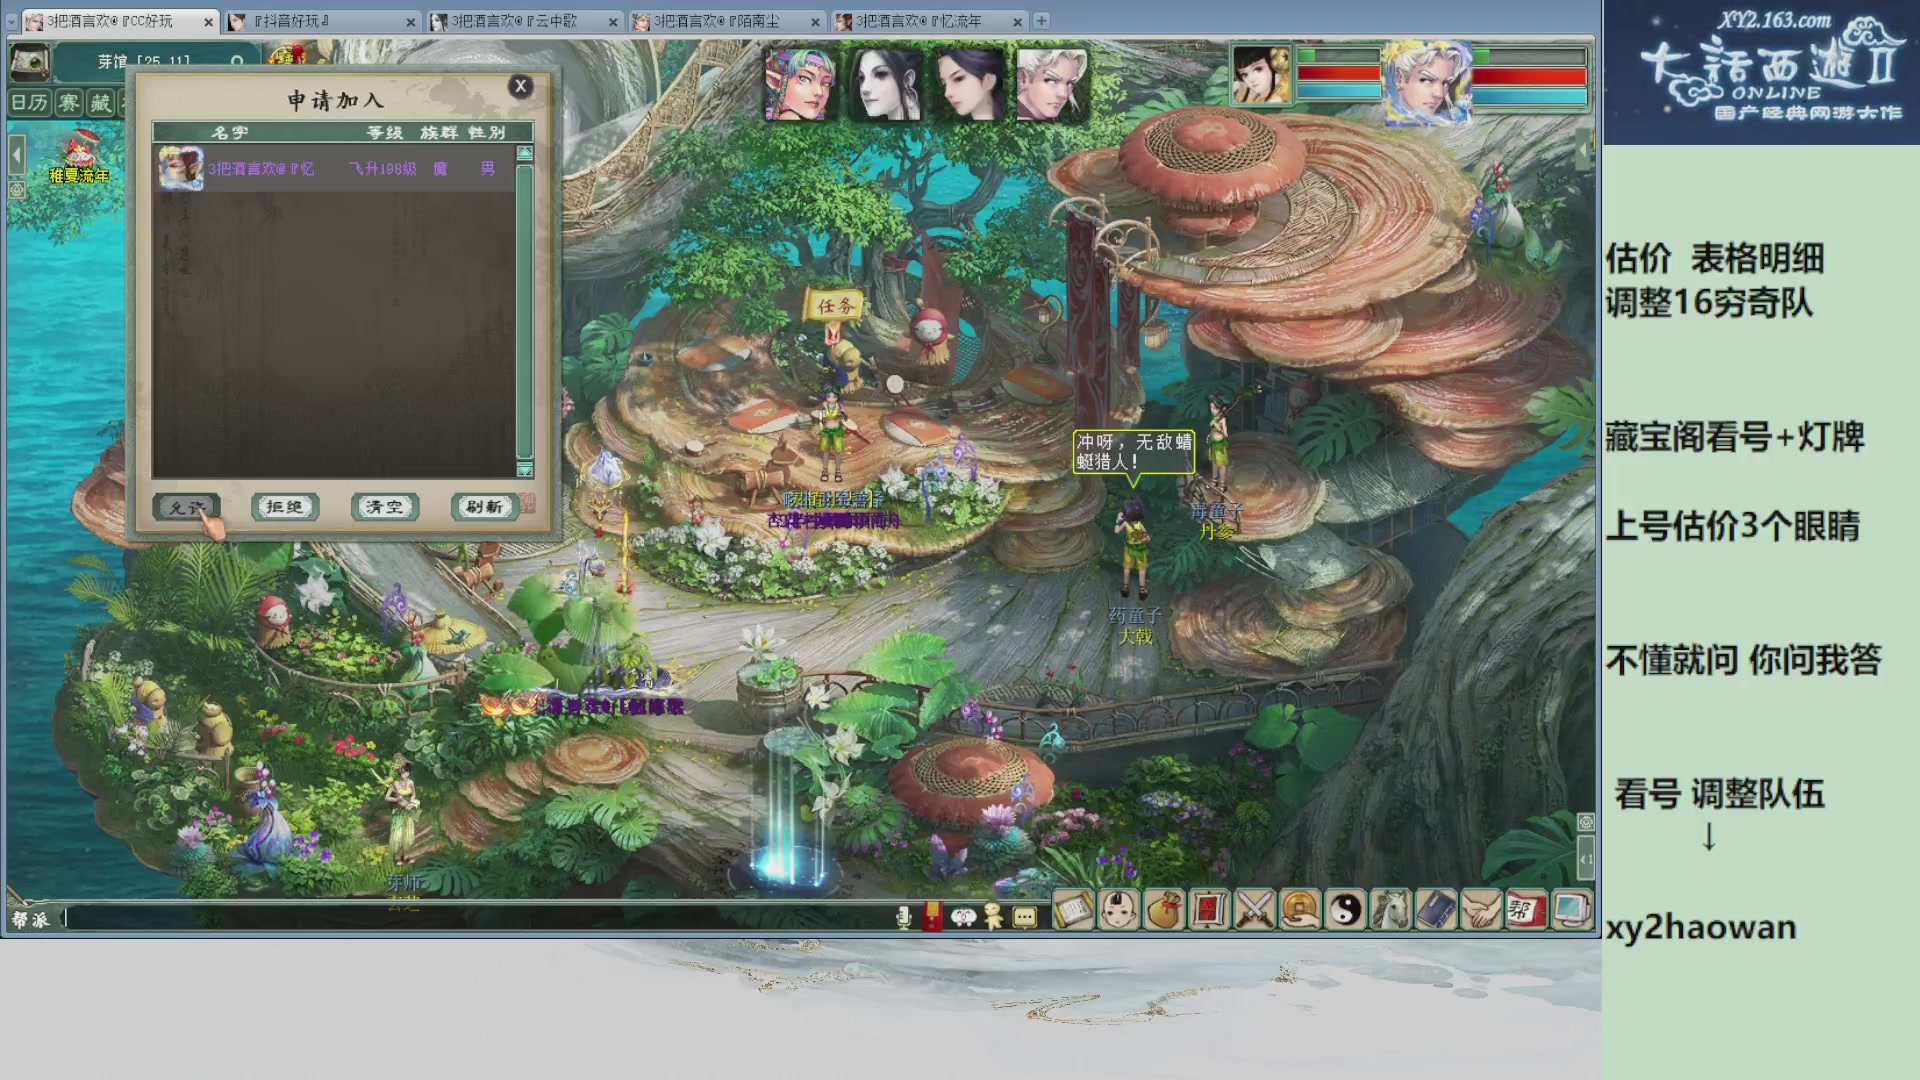Click the 允许 approve button
Image resolution: width=1920 pixels, height=1080 pixels.
pos(186,507)
